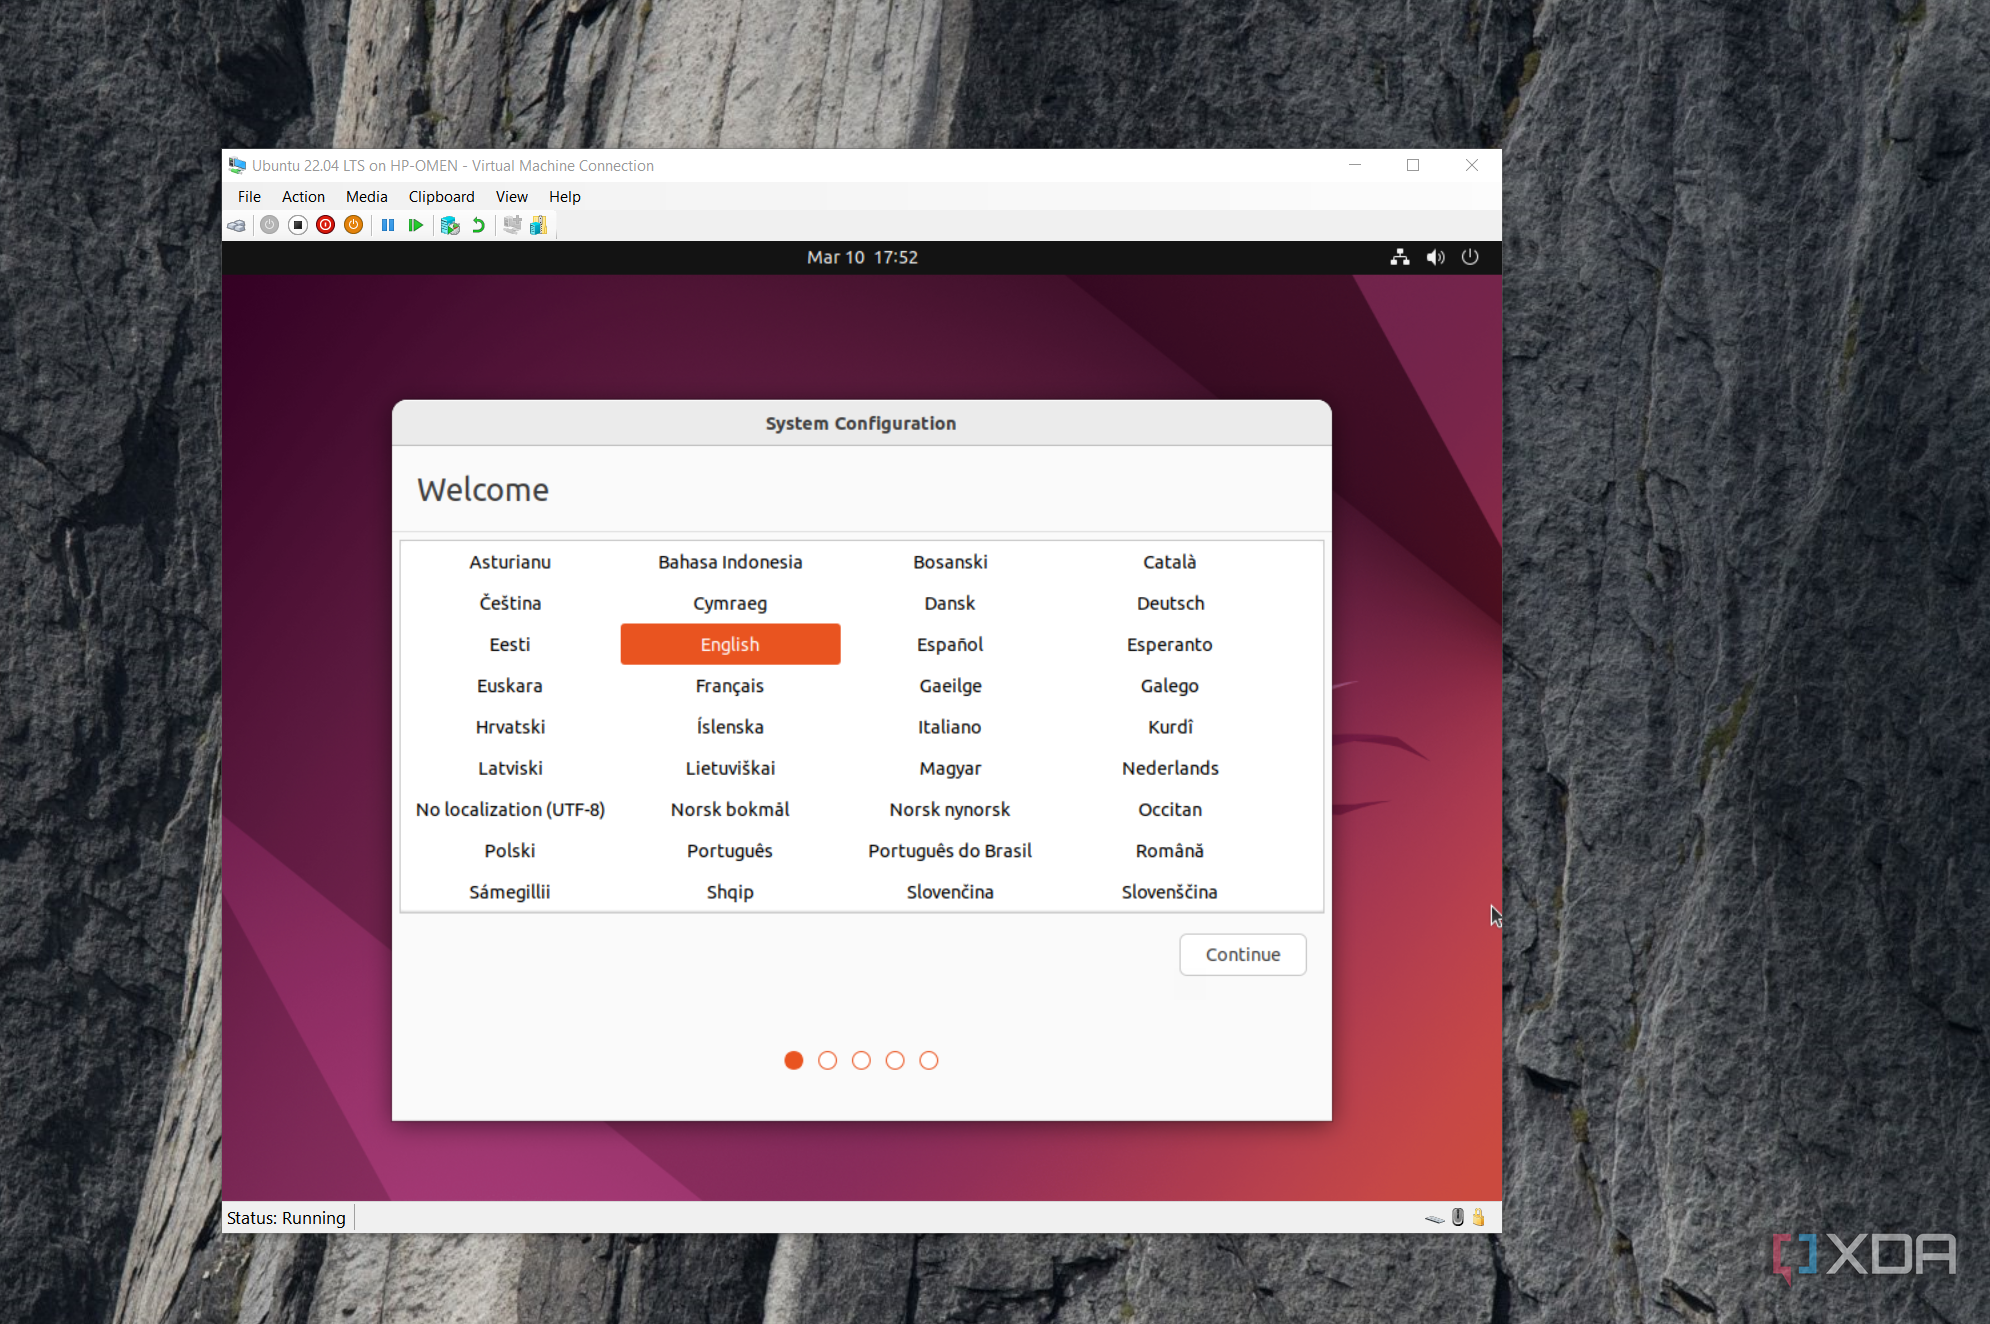Click the greyed-out Start VM icon

269,226
